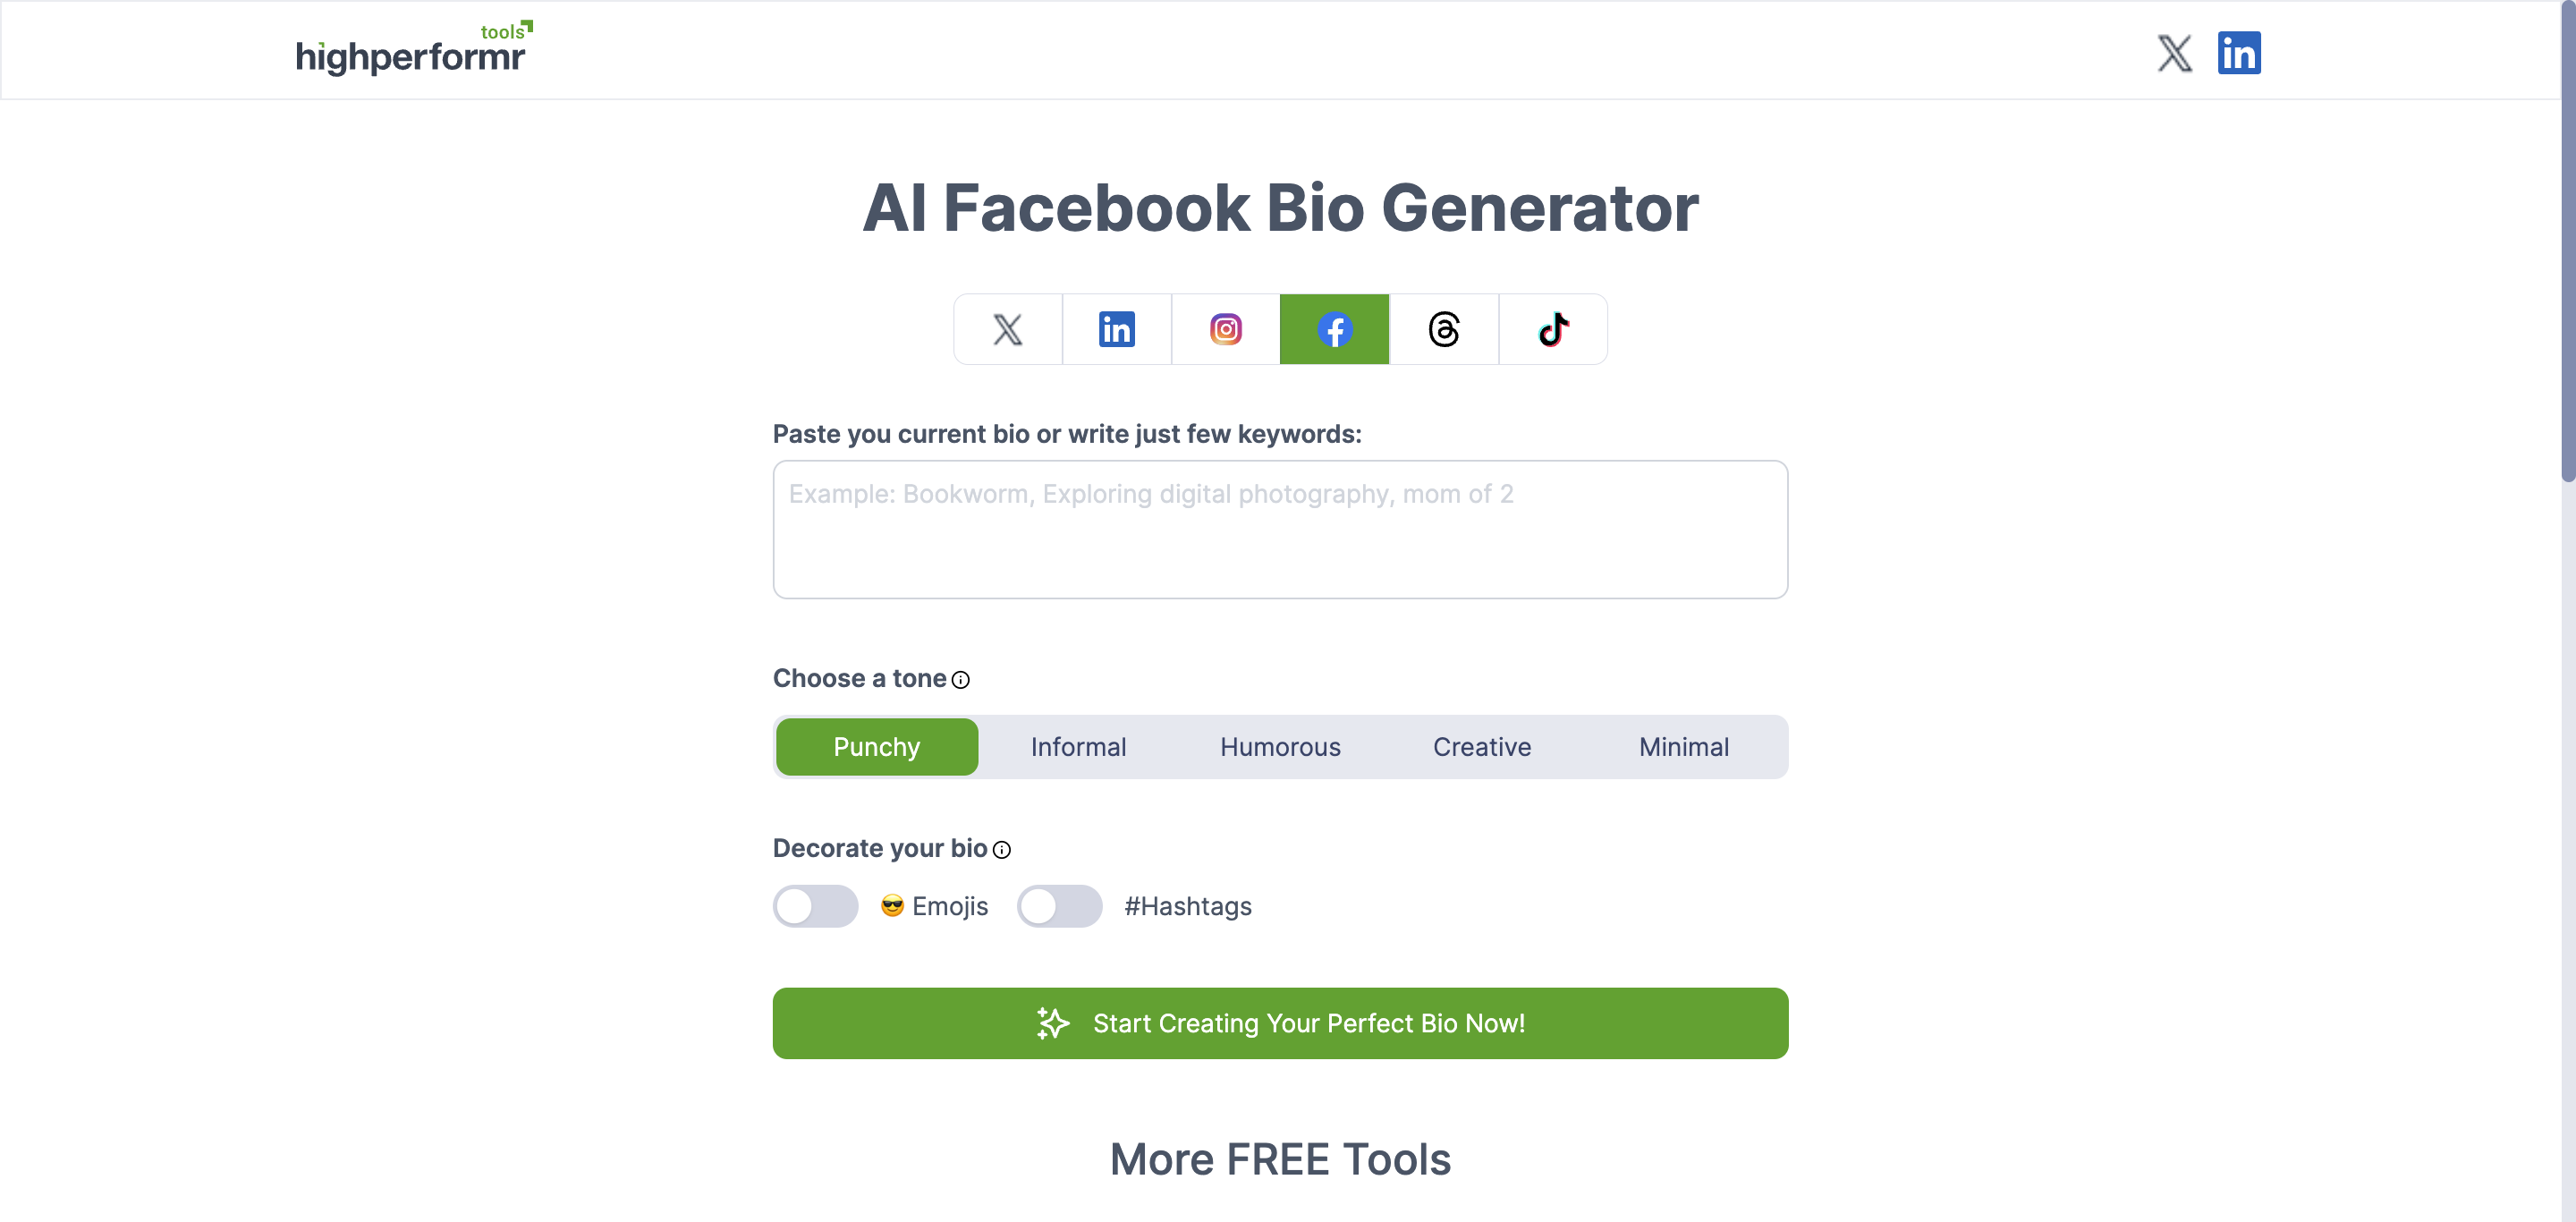Click Start Creating Your Perfect Bio Now
This screenshot has width=2576, height=1222.
1279,1023
